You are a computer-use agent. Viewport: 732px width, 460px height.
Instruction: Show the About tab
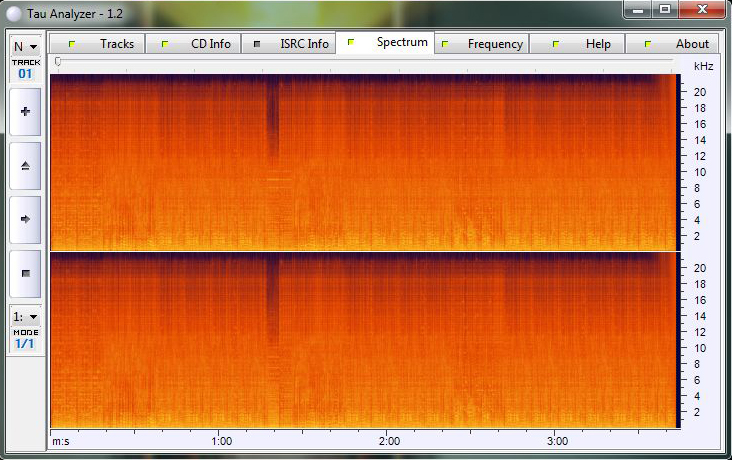676,44
